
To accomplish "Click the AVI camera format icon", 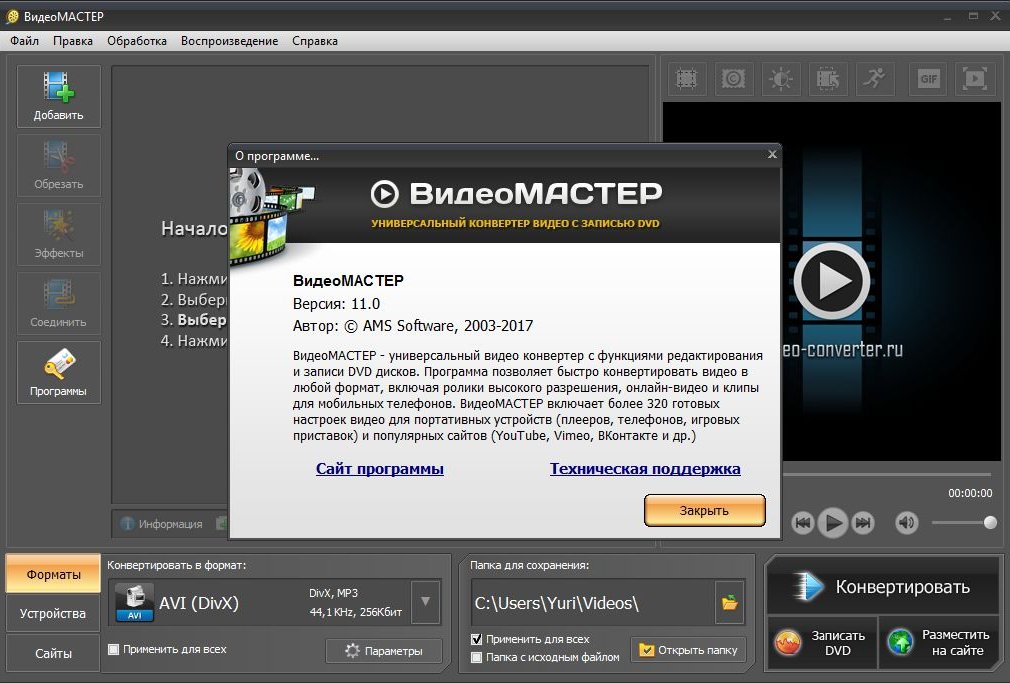I will pyautogui.click(x=135, y=602).
